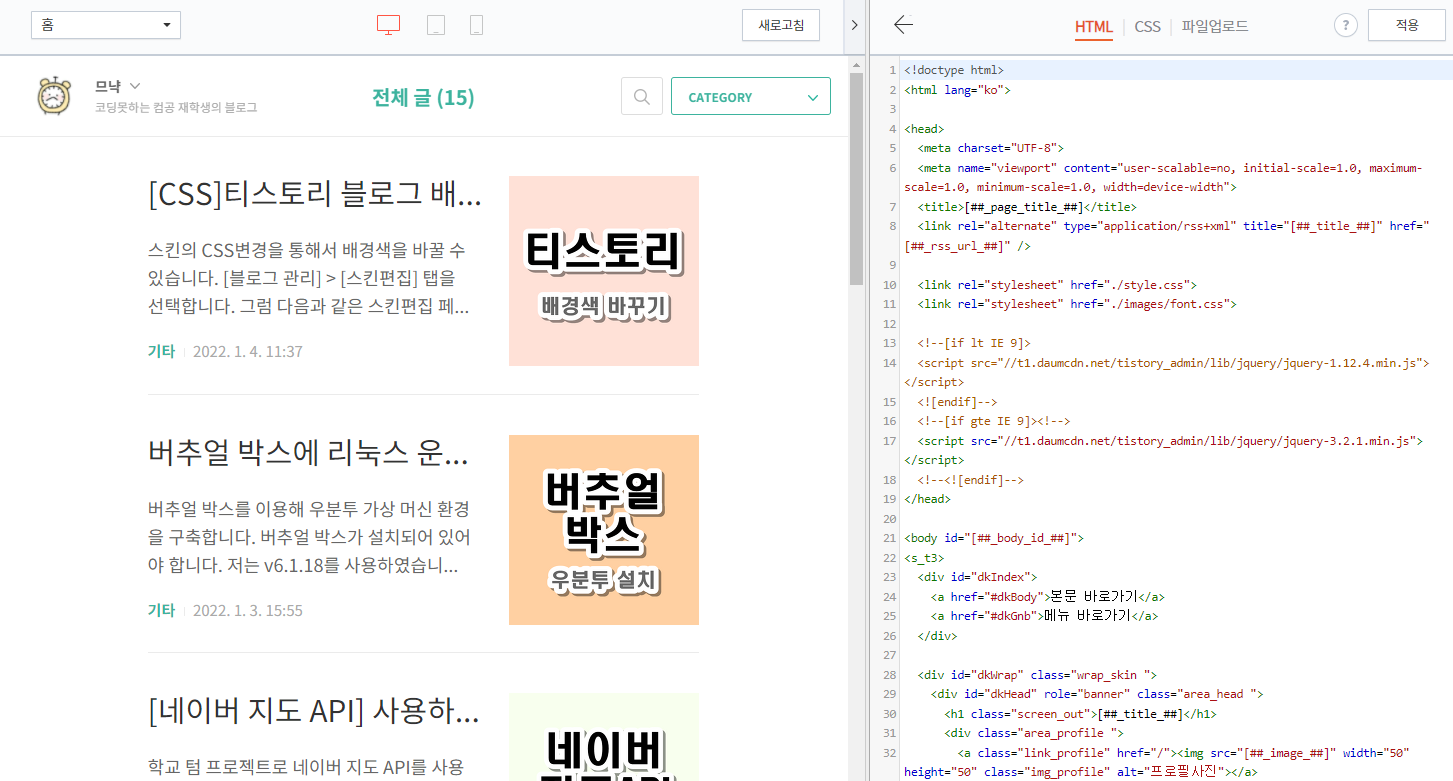
Task: Expand the chevron next to blog name 므냑
Action: (x=135, y=86)
